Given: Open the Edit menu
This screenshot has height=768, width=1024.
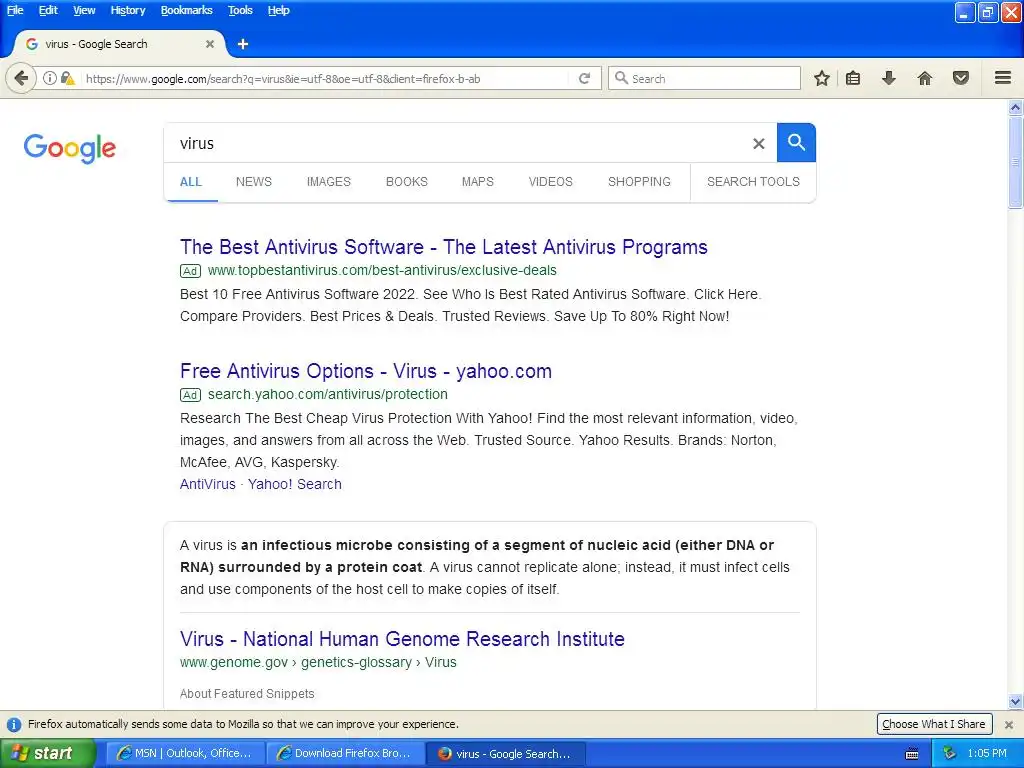Looking at the screenshot, I should (x=48, y=10).
